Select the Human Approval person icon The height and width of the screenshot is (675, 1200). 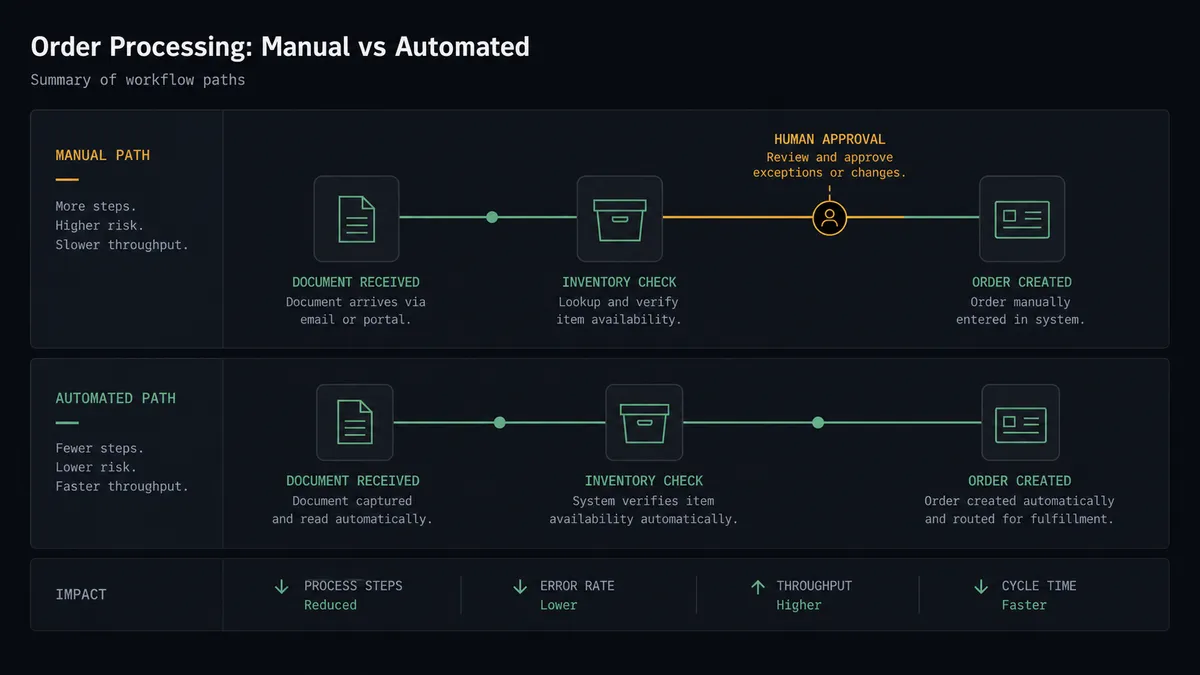[829, 217]
